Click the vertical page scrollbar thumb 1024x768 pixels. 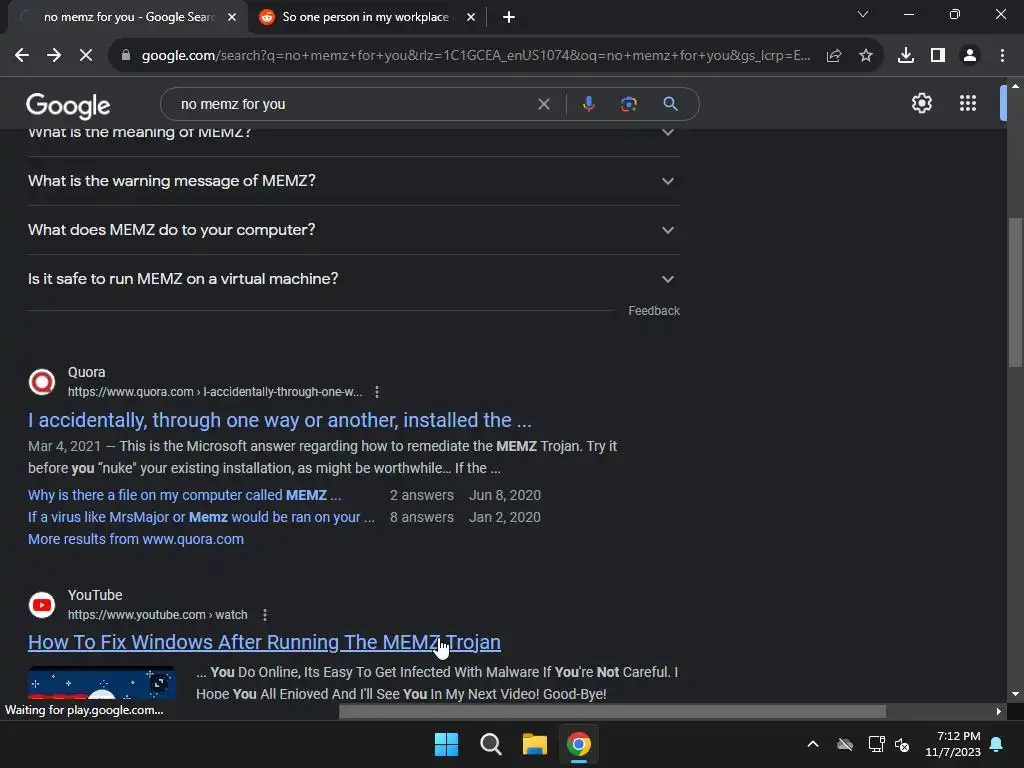pos(1015,292)
